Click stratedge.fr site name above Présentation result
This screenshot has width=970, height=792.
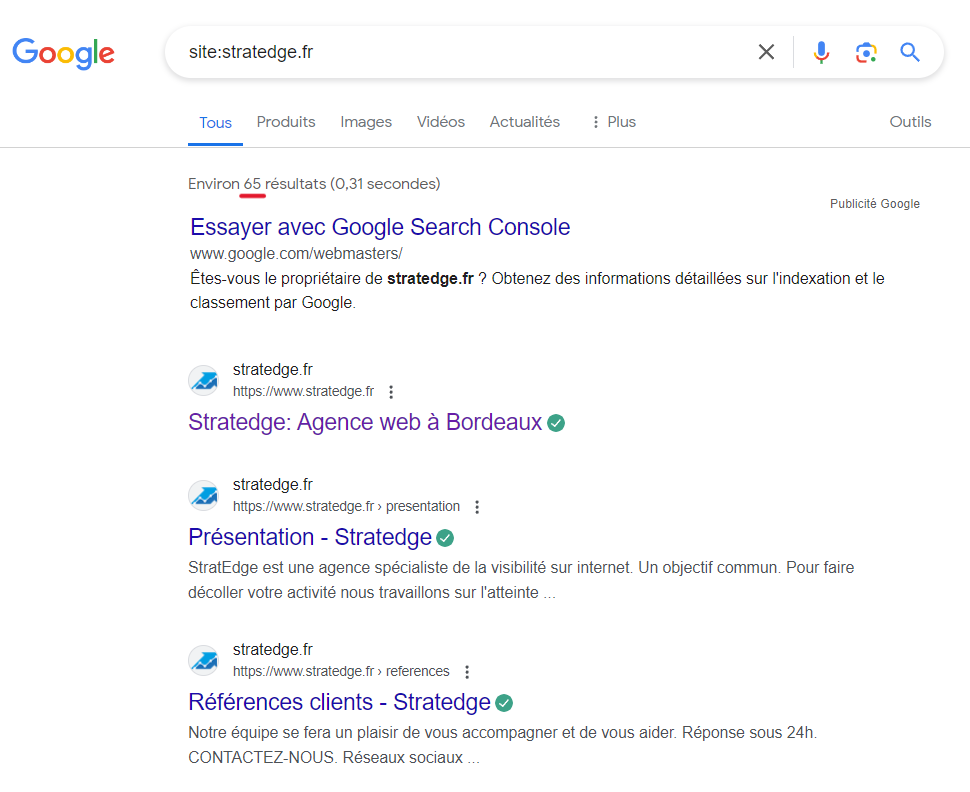273,484
